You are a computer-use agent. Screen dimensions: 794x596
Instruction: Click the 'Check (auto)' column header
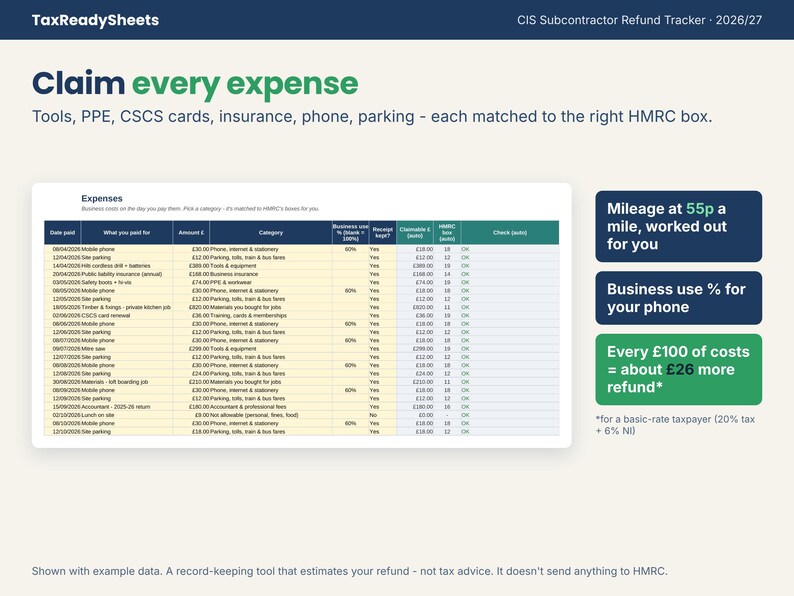click(x=510, y=232)
